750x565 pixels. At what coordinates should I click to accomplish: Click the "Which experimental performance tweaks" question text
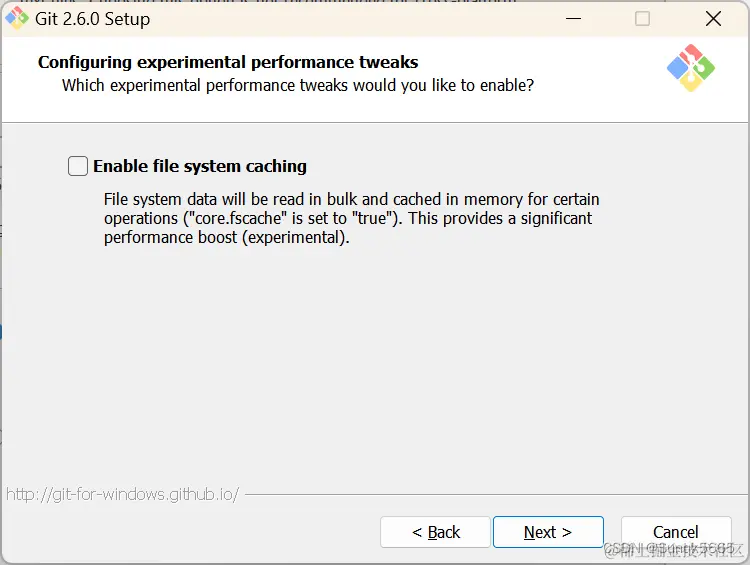[298, 86]
